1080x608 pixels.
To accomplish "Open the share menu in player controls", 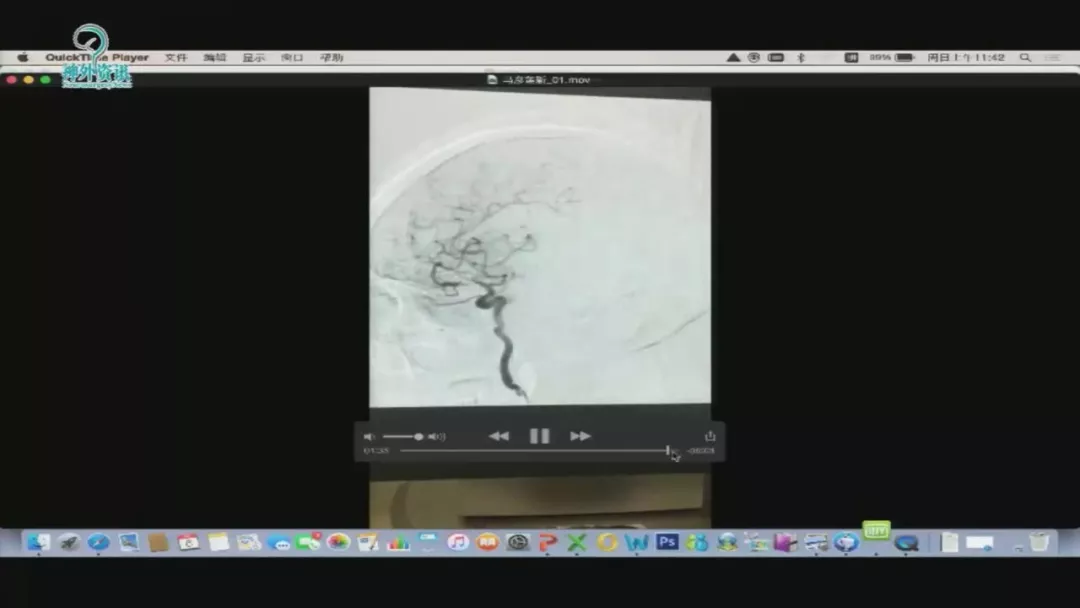I will [710, 436].
